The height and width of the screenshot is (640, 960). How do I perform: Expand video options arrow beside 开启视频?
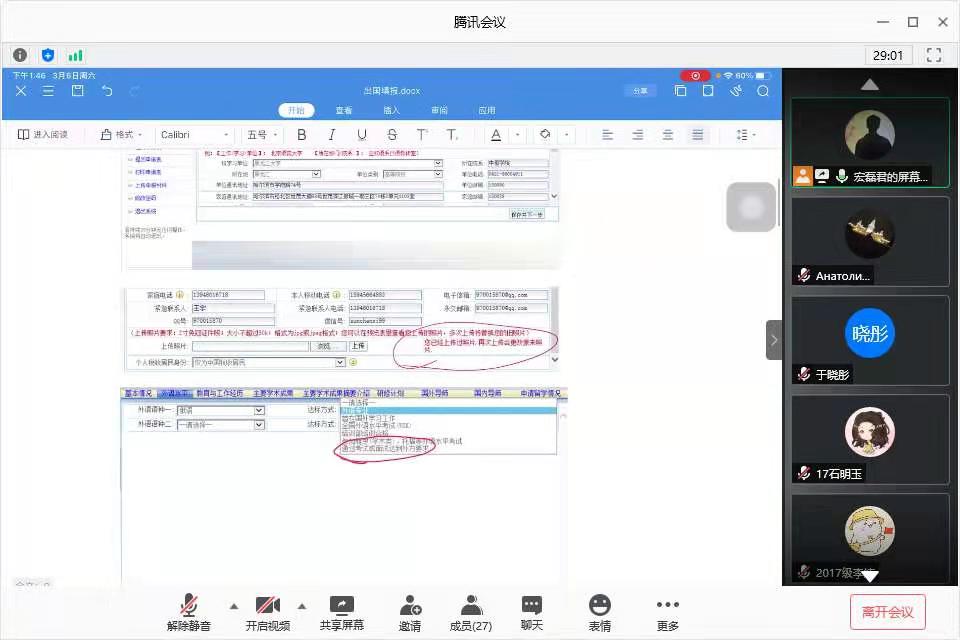coord(301,605)
